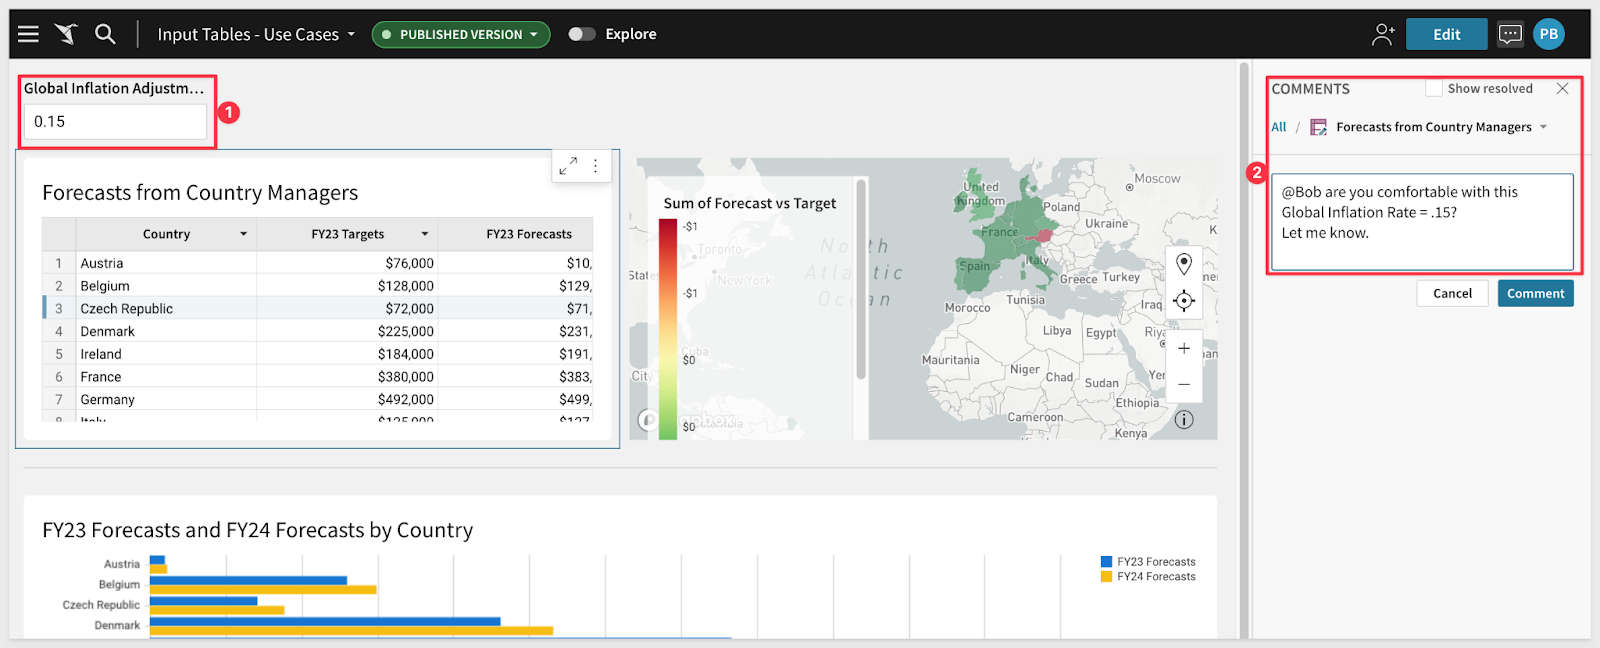Open the Country column dropdown

pos(243,234)
